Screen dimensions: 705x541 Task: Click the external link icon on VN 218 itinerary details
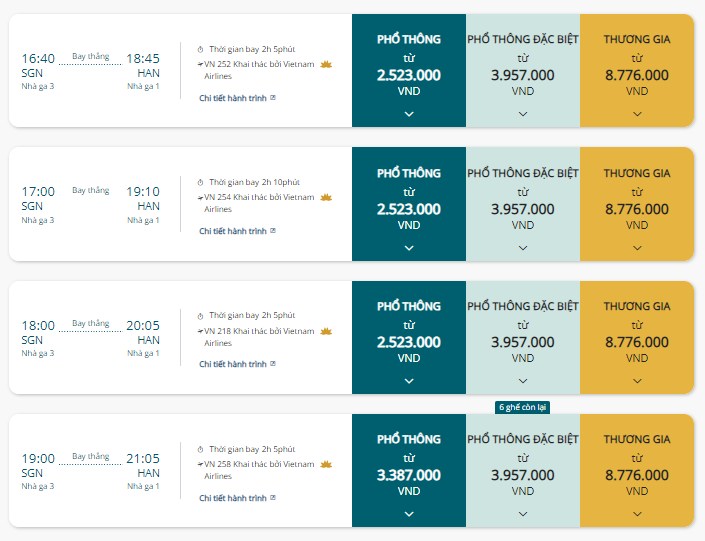pyautogui.click(x=273, y=363)
